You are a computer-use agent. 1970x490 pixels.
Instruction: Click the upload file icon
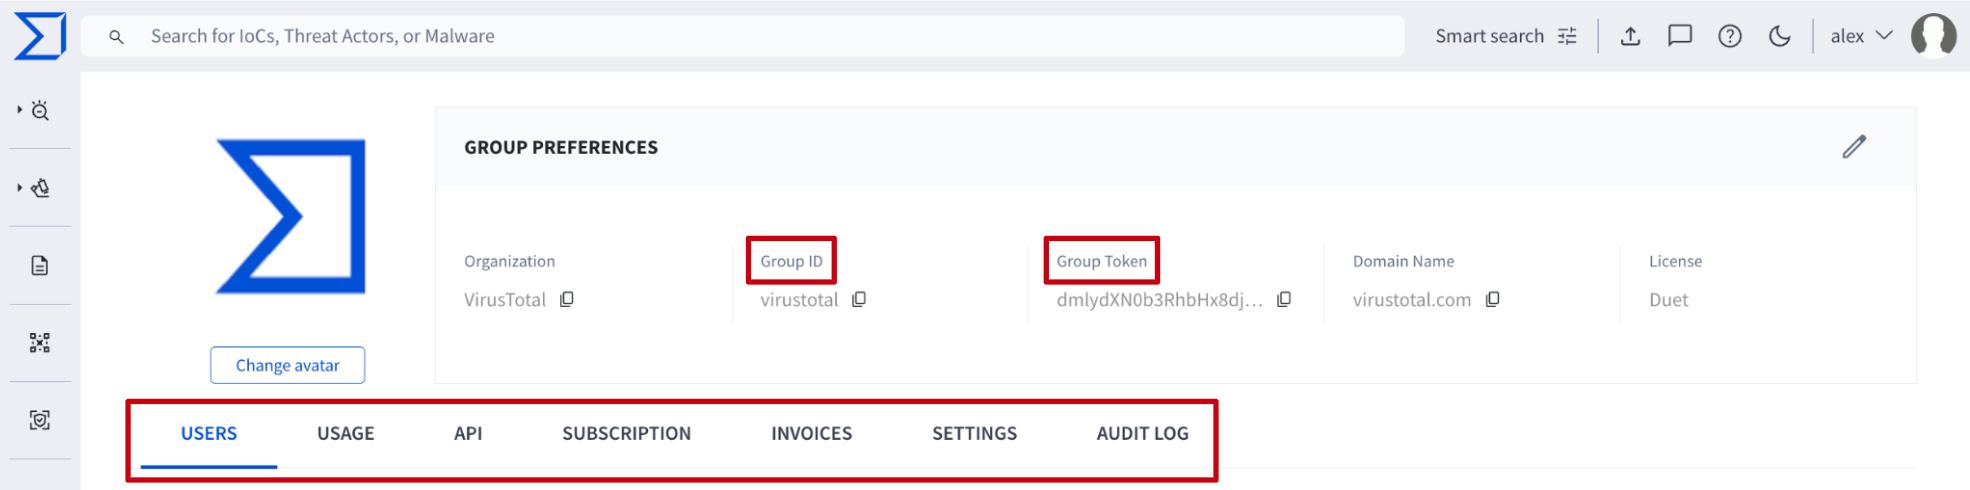point(1630,36)
